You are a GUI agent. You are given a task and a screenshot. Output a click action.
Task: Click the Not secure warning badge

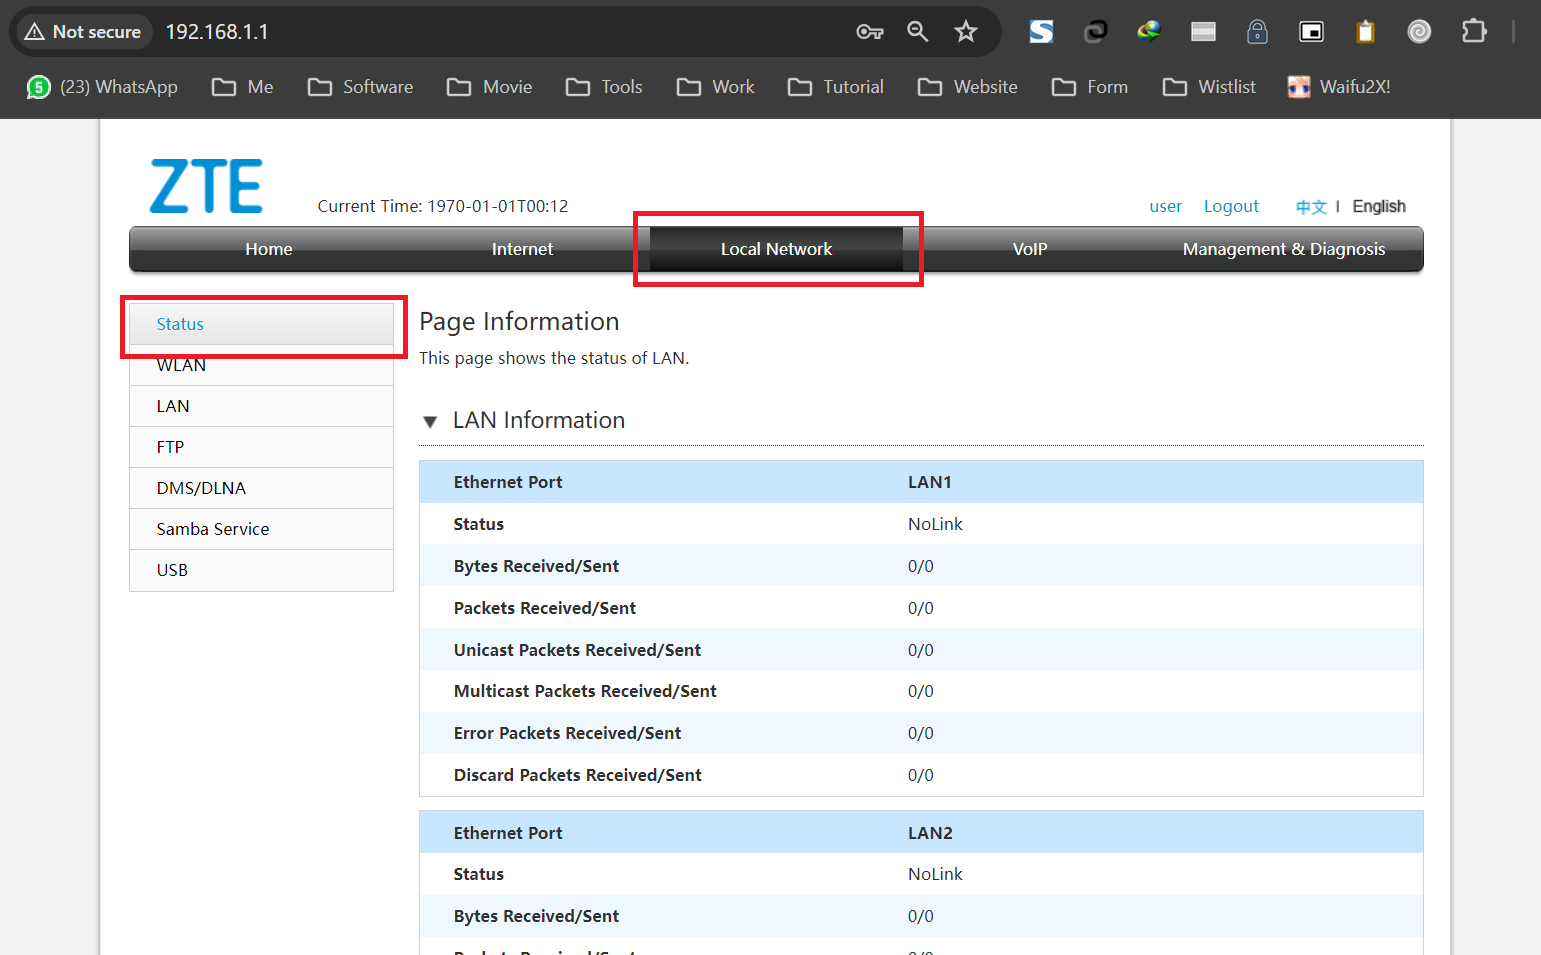[83, 32]
